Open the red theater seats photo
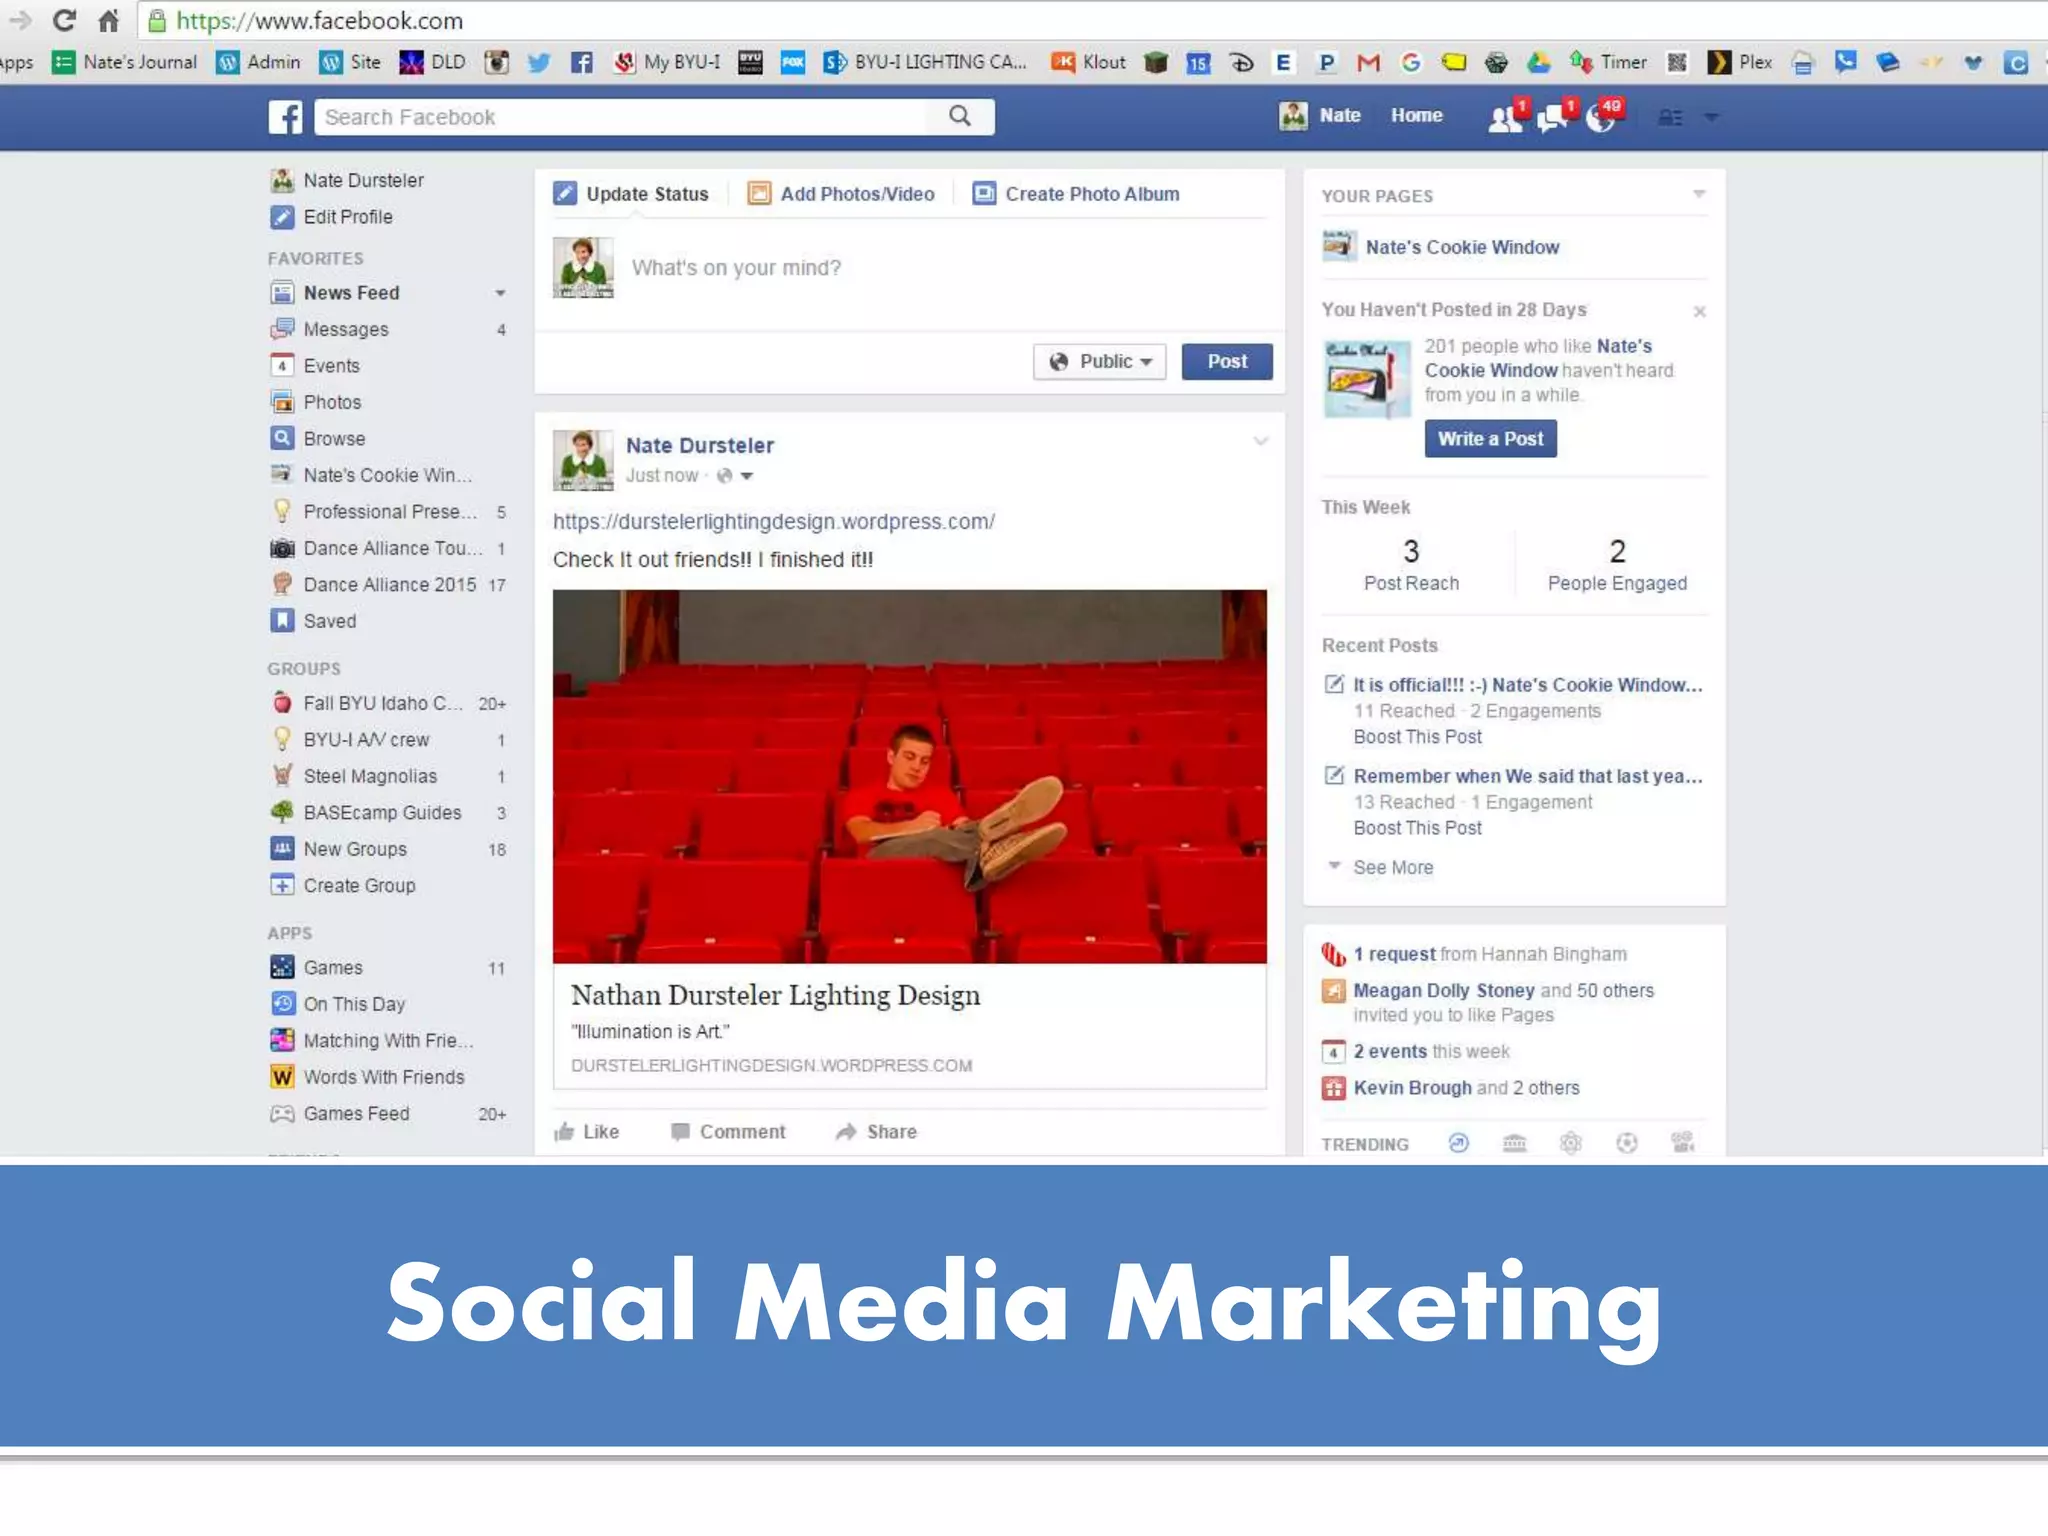 (x=910, y=777)
